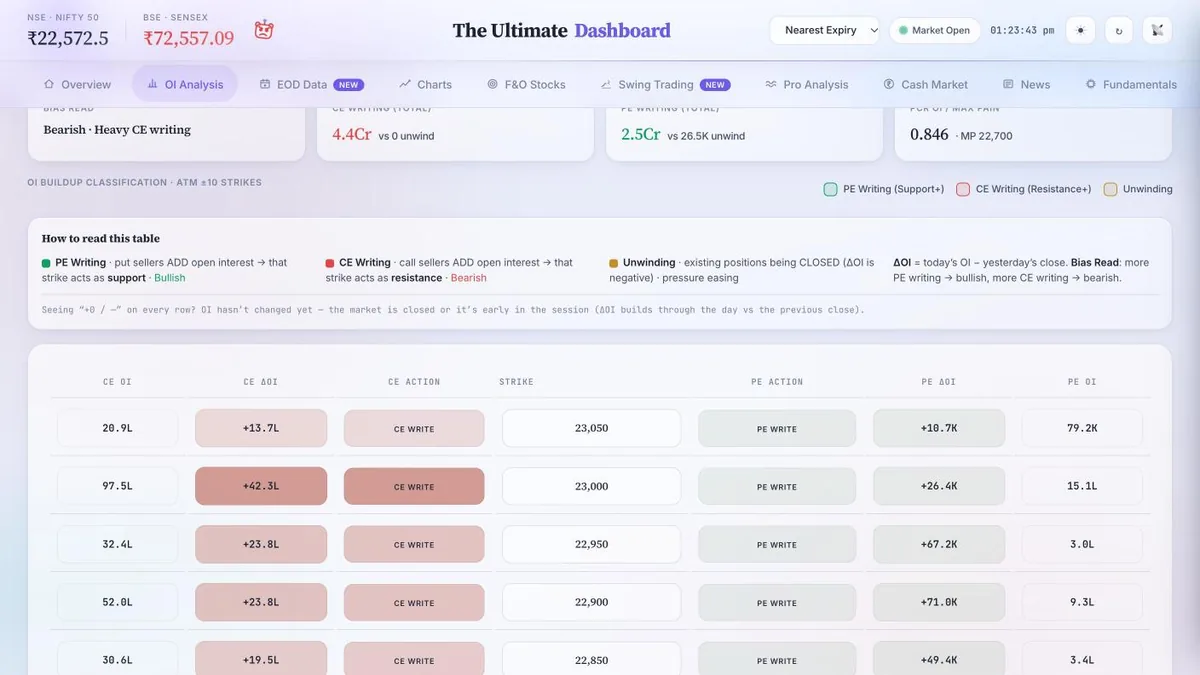Click the 15.1L PE OI cell
This screenshot has height=675, width=1200.
tap(1082, 486)
